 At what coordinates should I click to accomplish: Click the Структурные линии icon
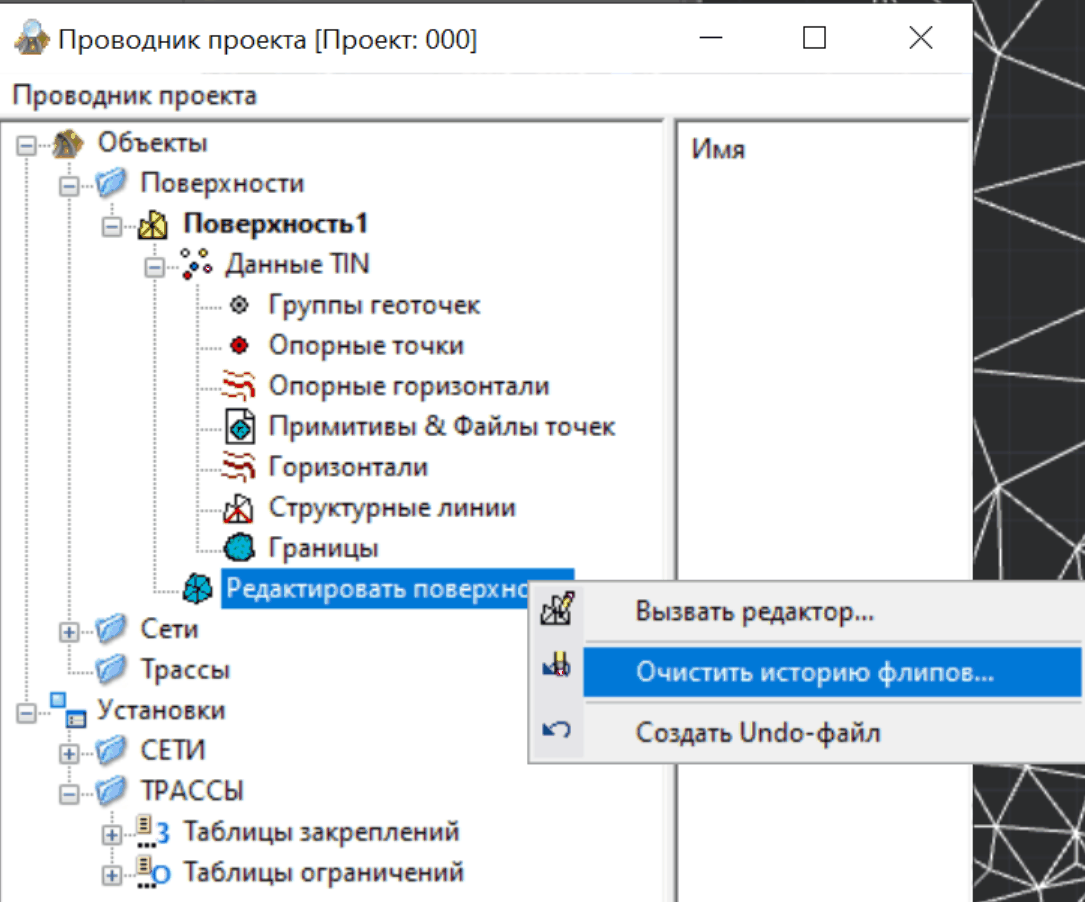(x=239, y=508)
